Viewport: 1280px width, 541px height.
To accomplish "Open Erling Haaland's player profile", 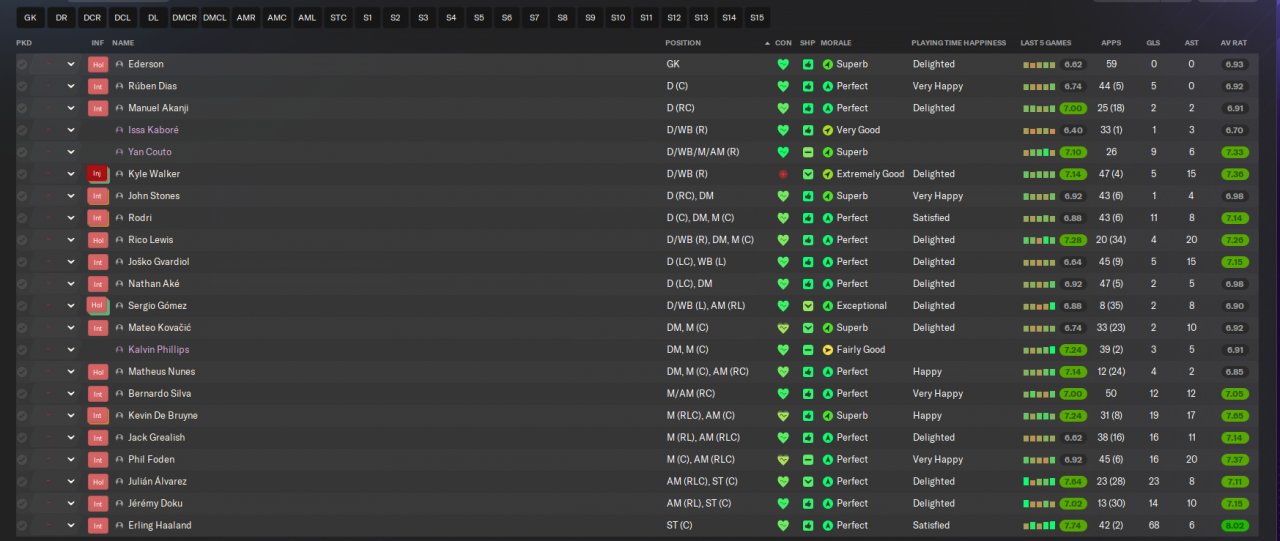I will 160,526.
